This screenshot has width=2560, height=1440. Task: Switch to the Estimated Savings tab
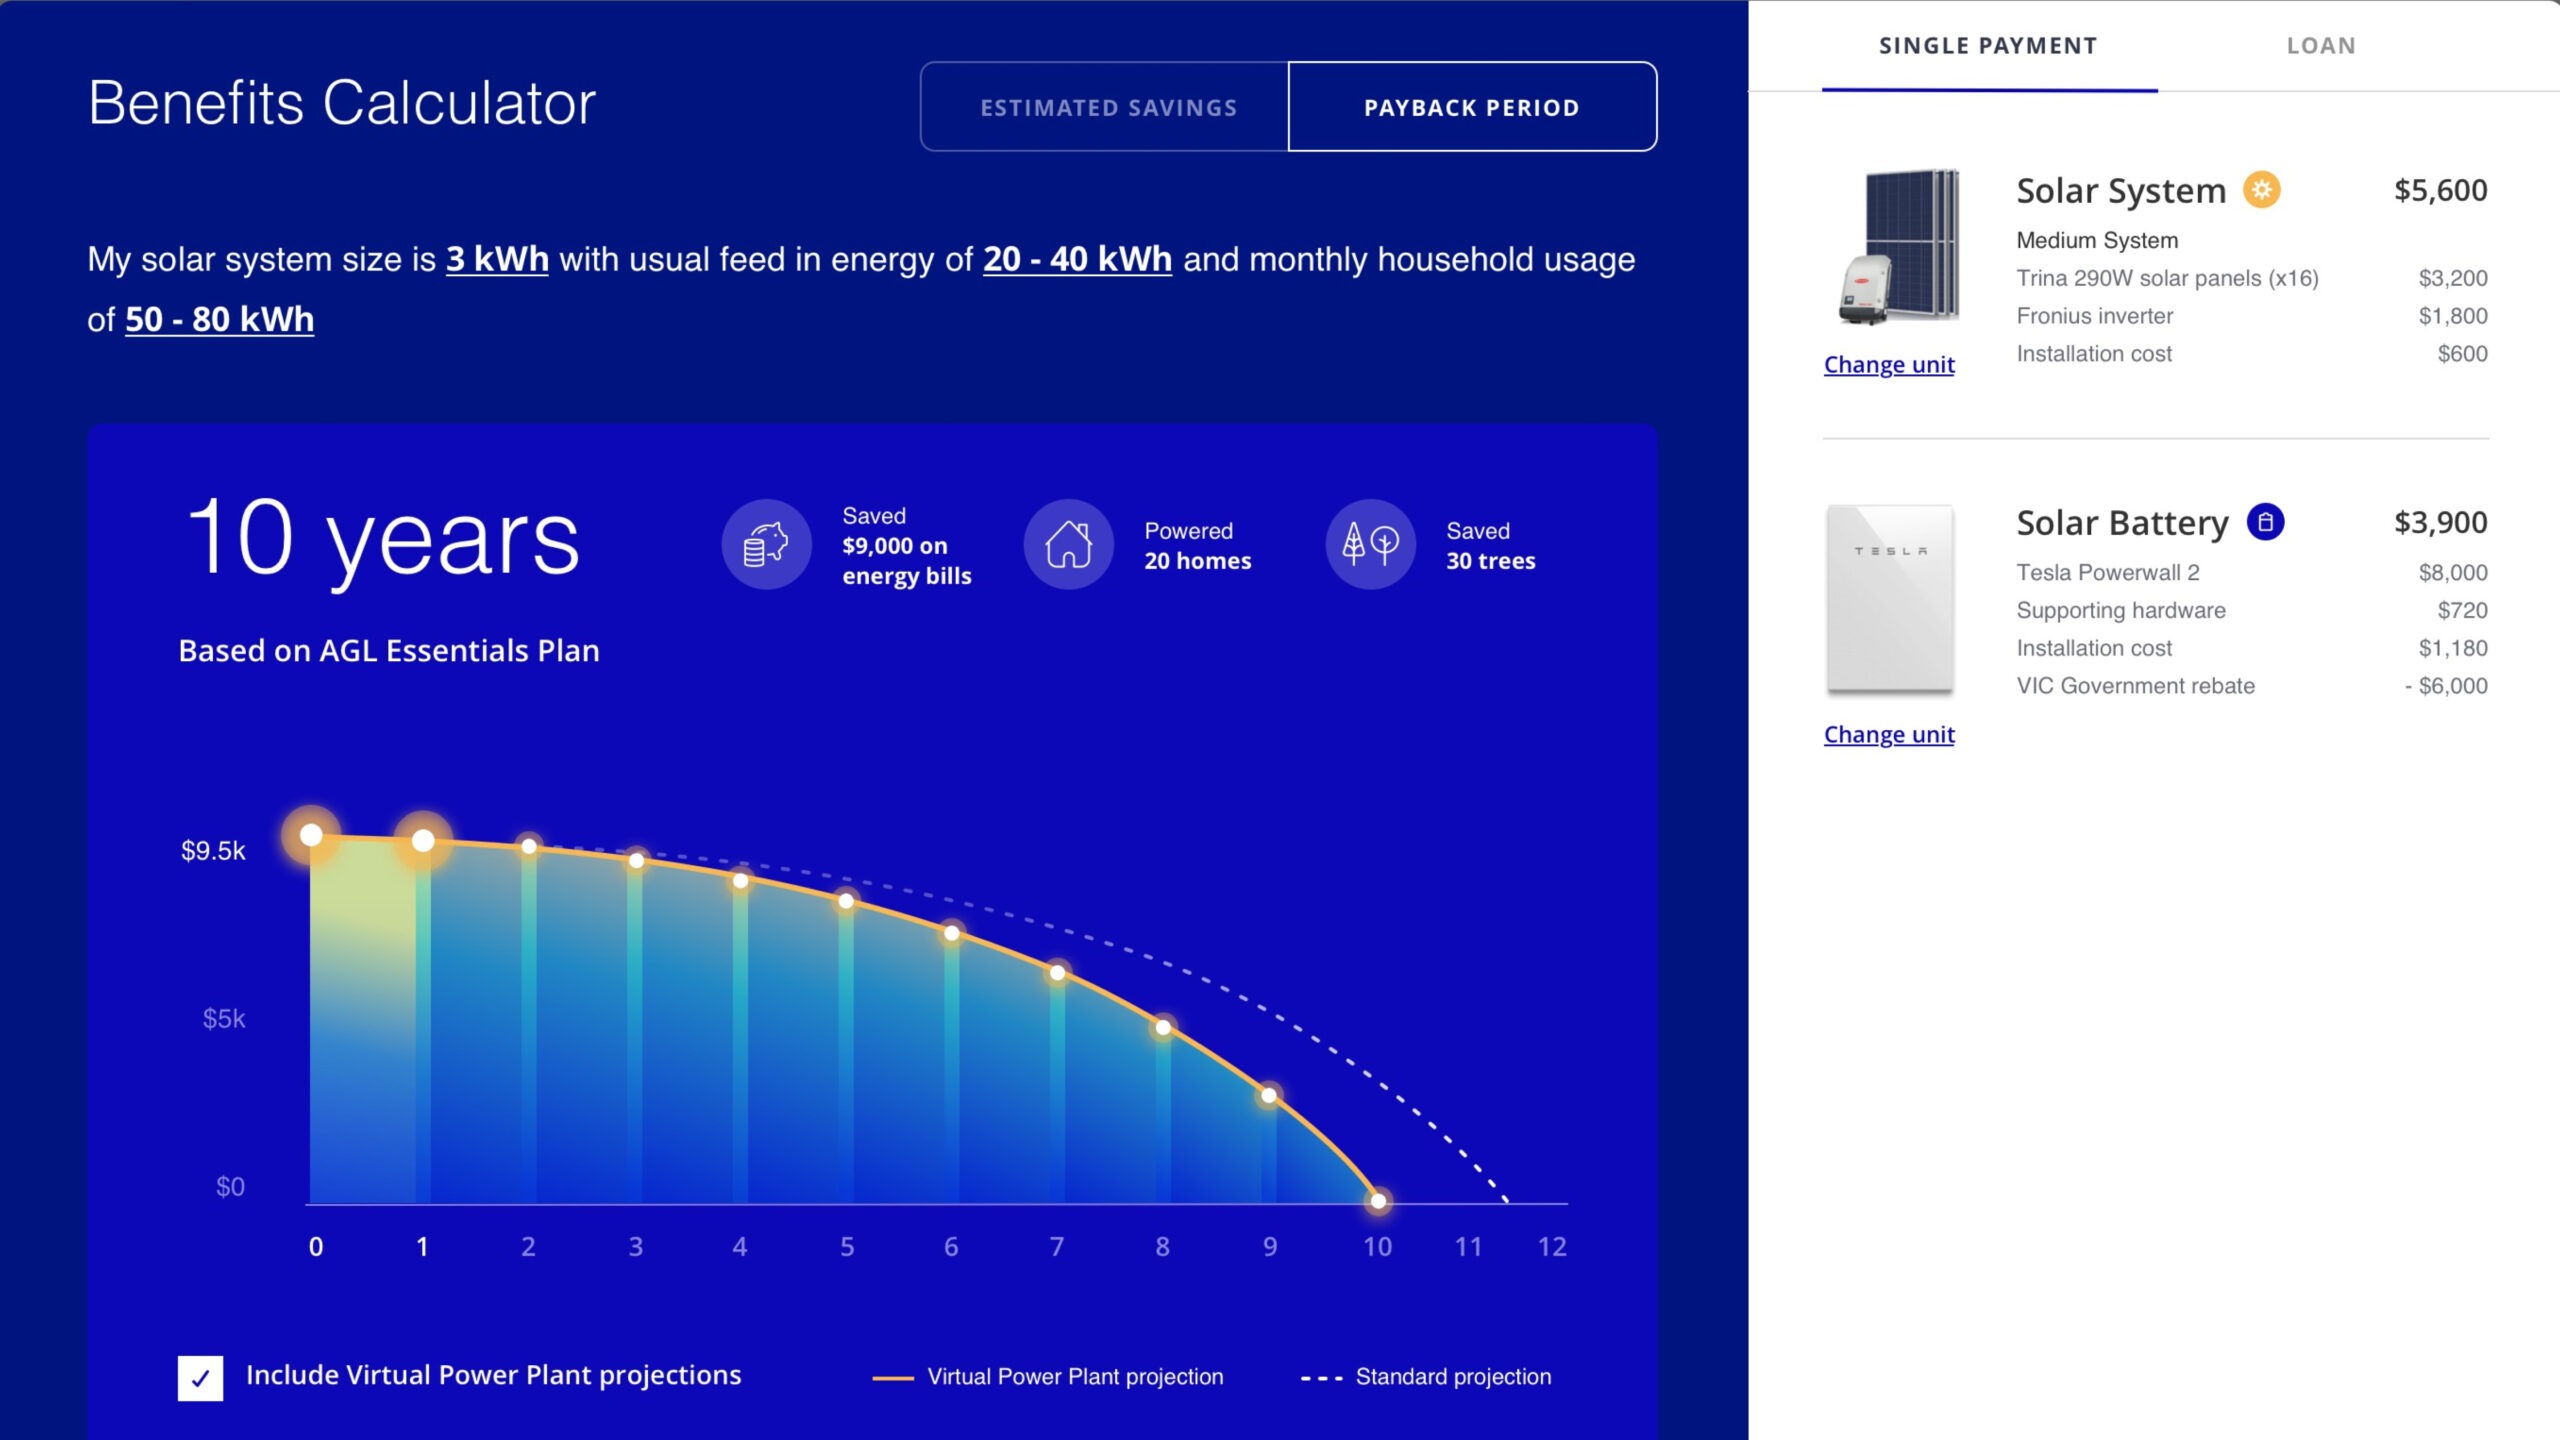[x=1108, y=107]
